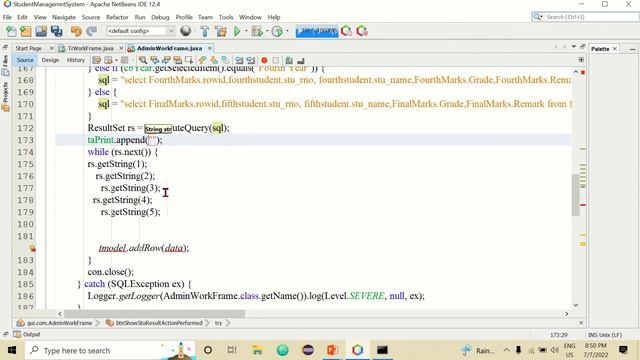Click the Windows Start button

(11, 350)
